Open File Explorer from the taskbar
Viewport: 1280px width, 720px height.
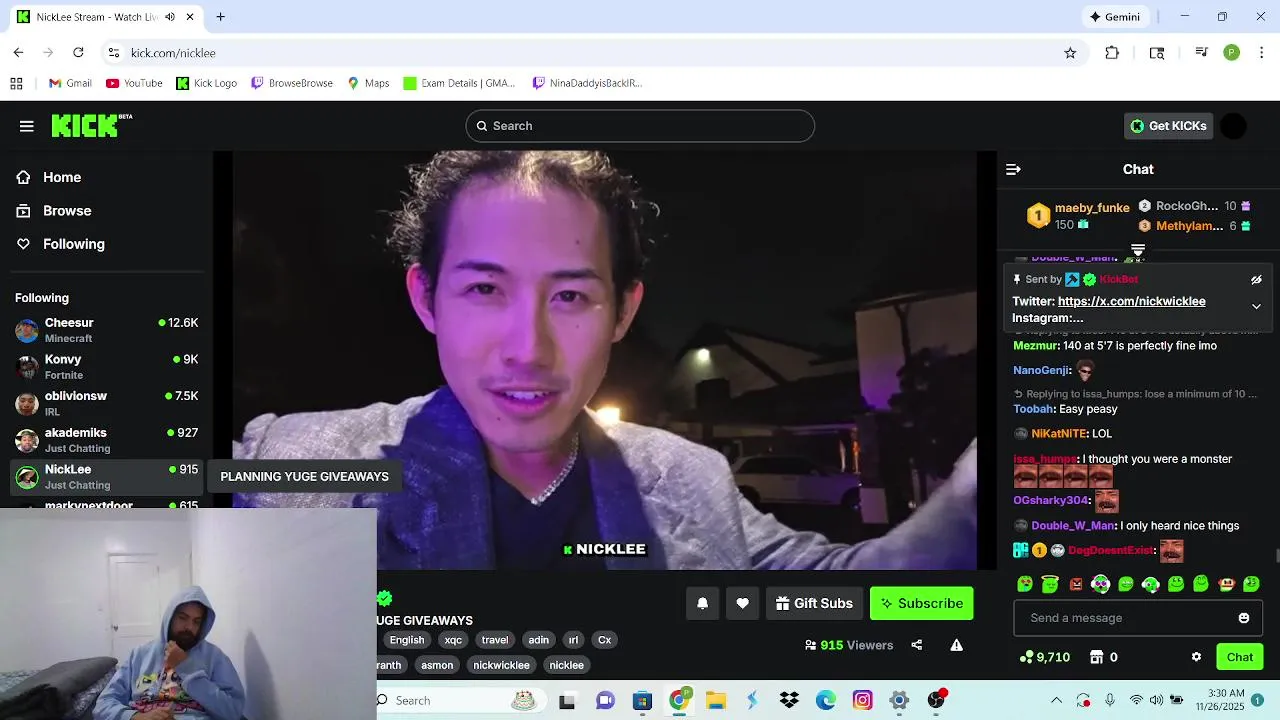(x=716, y=700)
